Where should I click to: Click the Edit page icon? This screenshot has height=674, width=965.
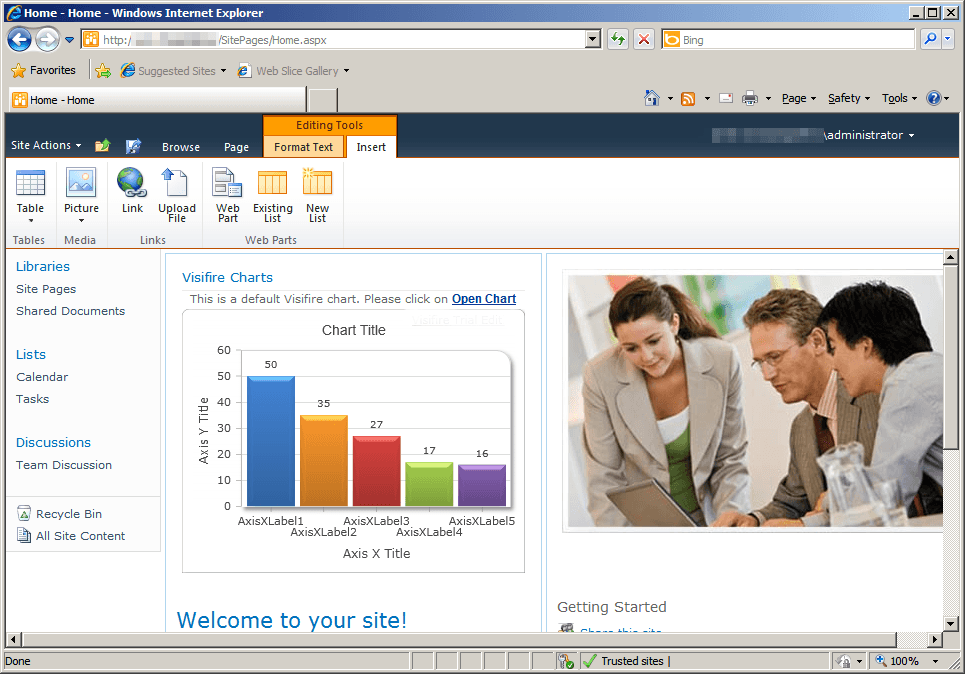coord(133,146)
